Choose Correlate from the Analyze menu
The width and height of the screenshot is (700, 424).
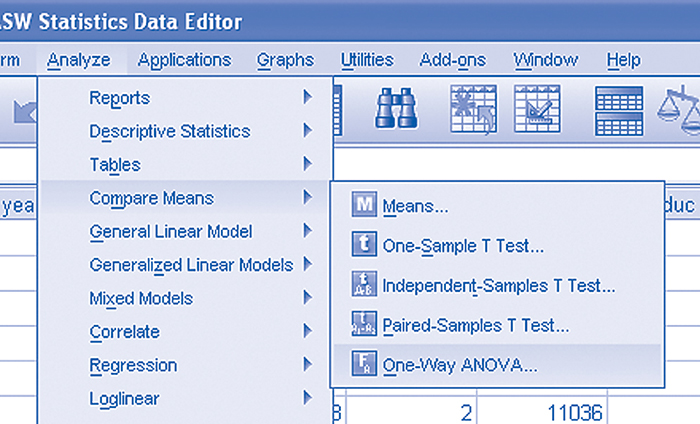click(124, 332)
